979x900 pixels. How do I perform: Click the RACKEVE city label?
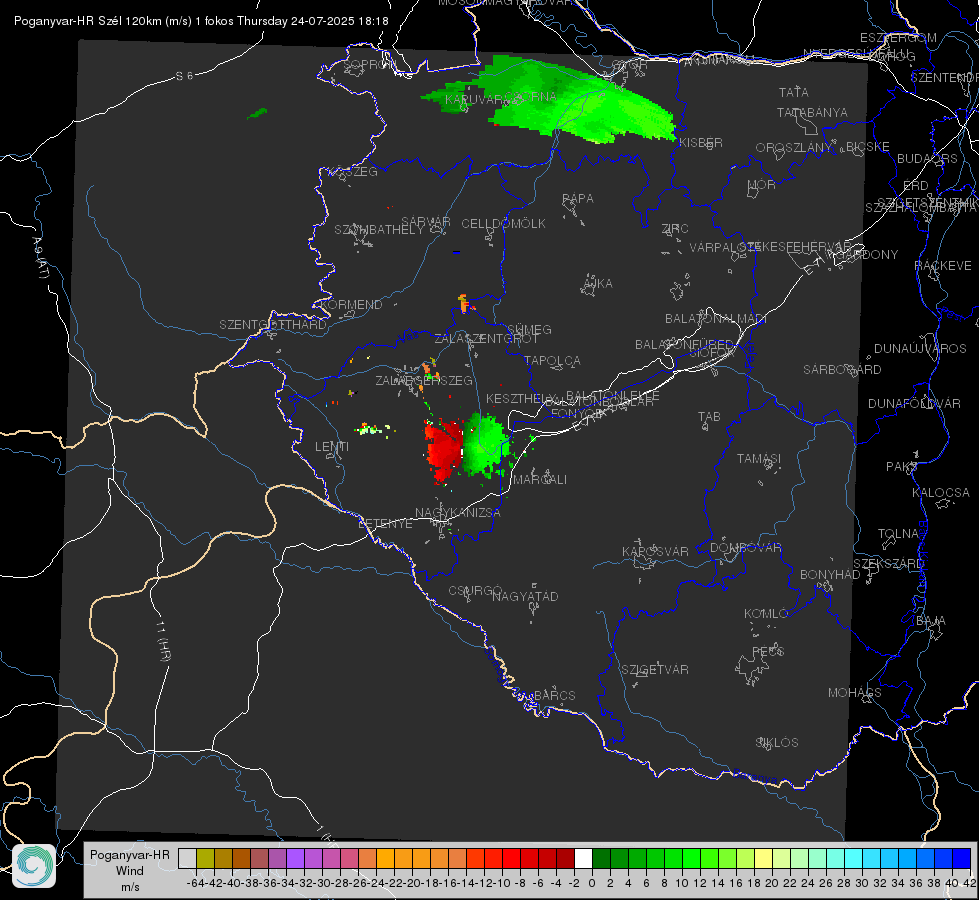[x=943, y=266]
